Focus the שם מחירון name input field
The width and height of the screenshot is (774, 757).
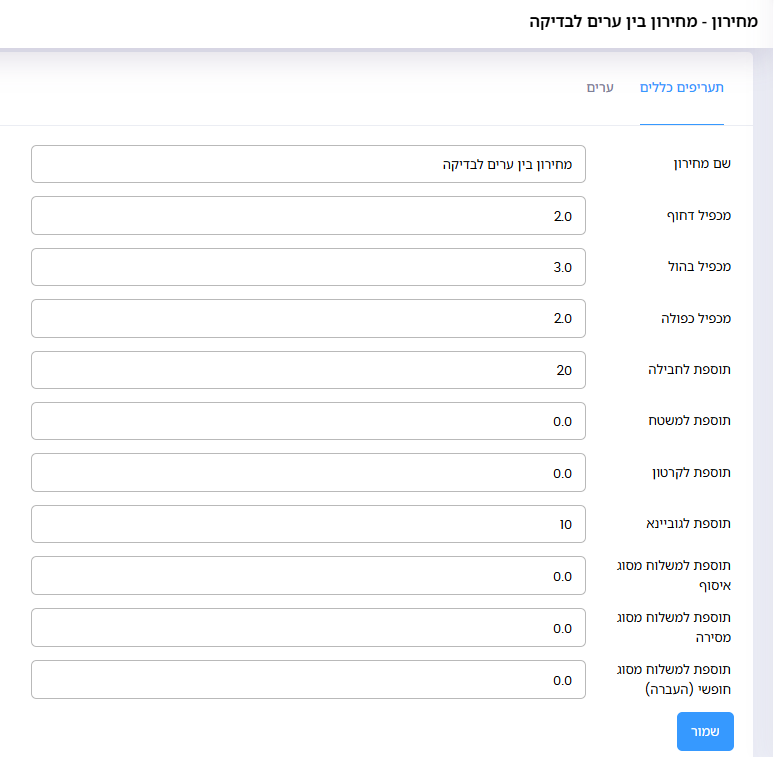tap(309, 164)
